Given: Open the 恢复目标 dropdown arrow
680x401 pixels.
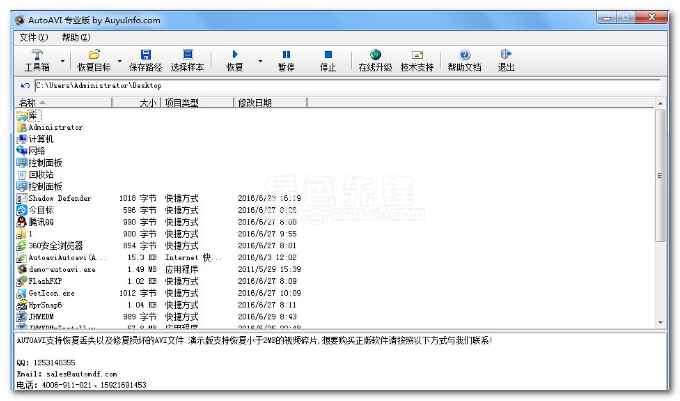Looking at the screenshot, I should coord(120,61).
